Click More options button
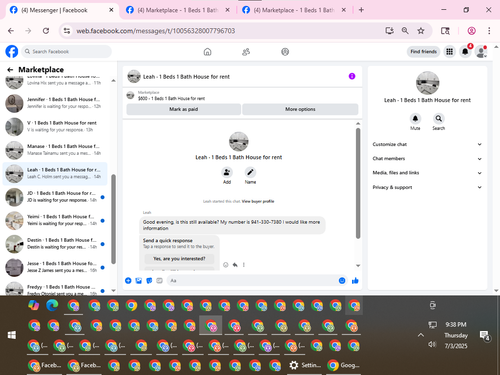Viewport: 500px width, 375px height. pyautogui.click(x=300, y=109)
